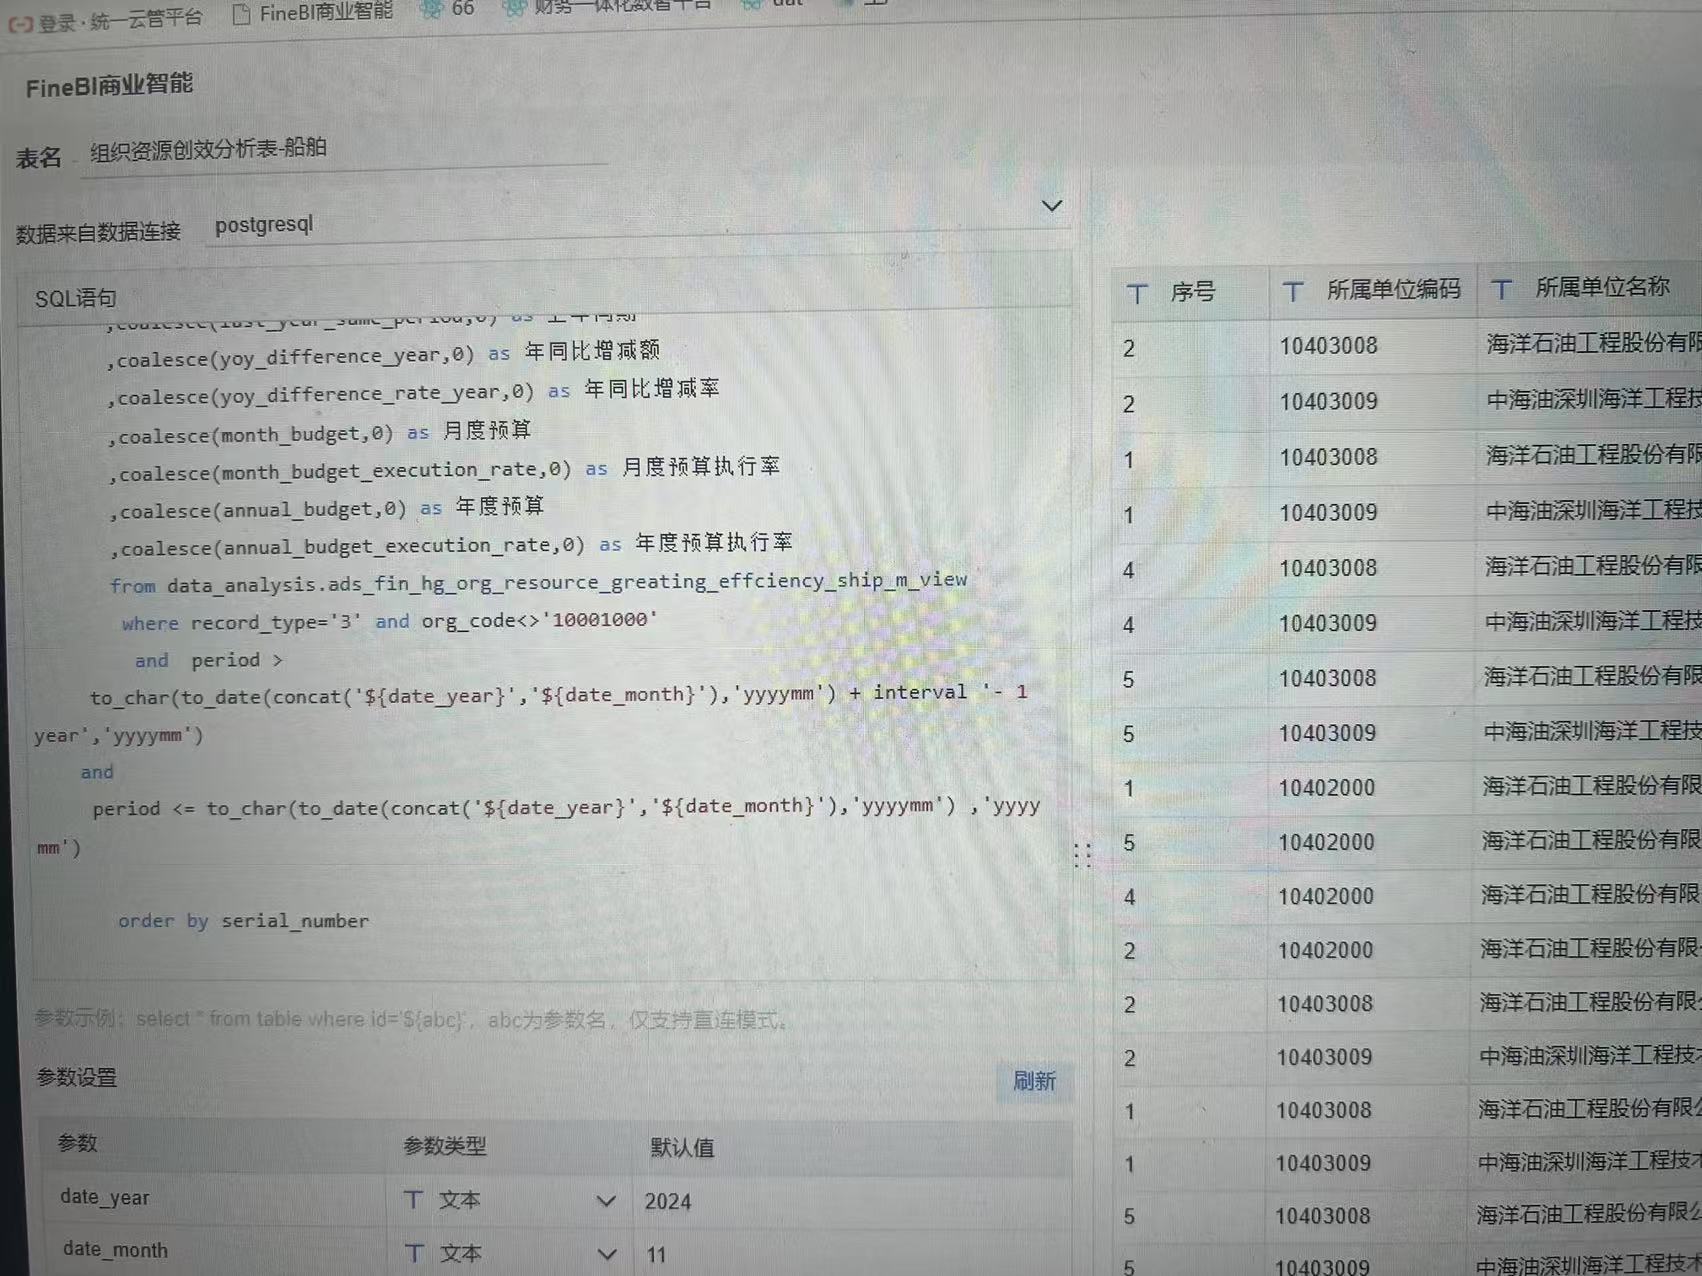The width and height of the screenshot is (1702, 1276).
Task: Select the 所属单位编码 column header
Action: point(1372,291)
